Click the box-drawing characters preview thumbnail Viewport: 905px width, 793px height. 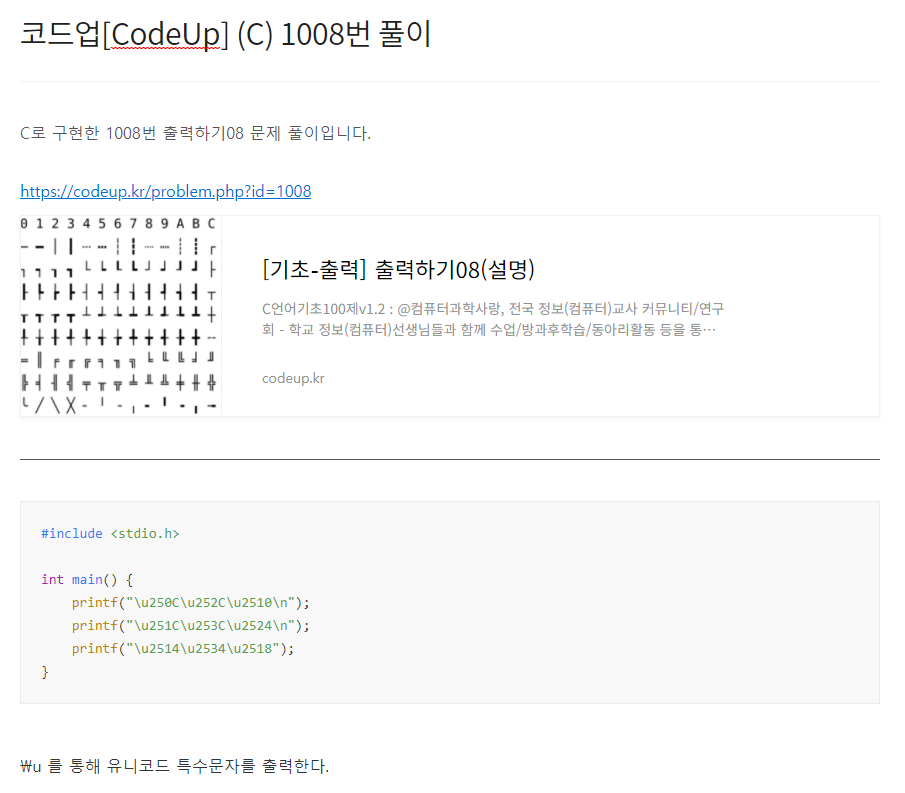[x=121, y=316]
